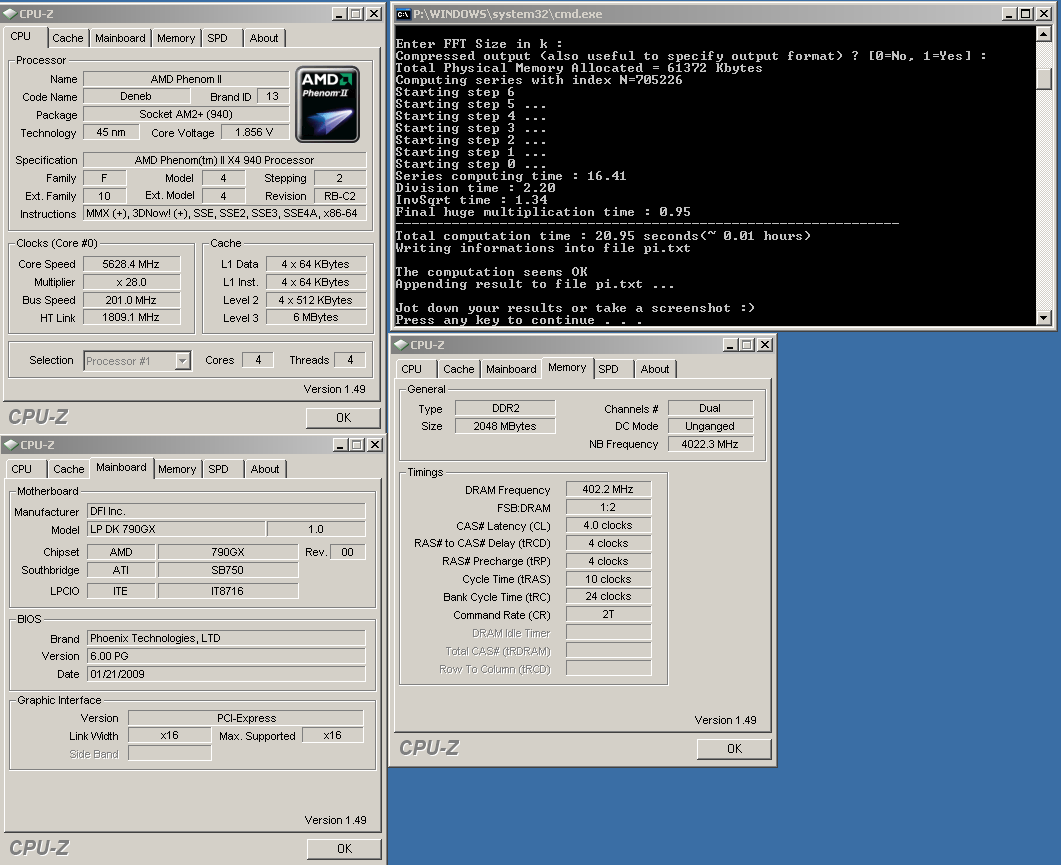
Task: Select the SPD tab in top-left CPU-Z window
Action: (217, 39)
